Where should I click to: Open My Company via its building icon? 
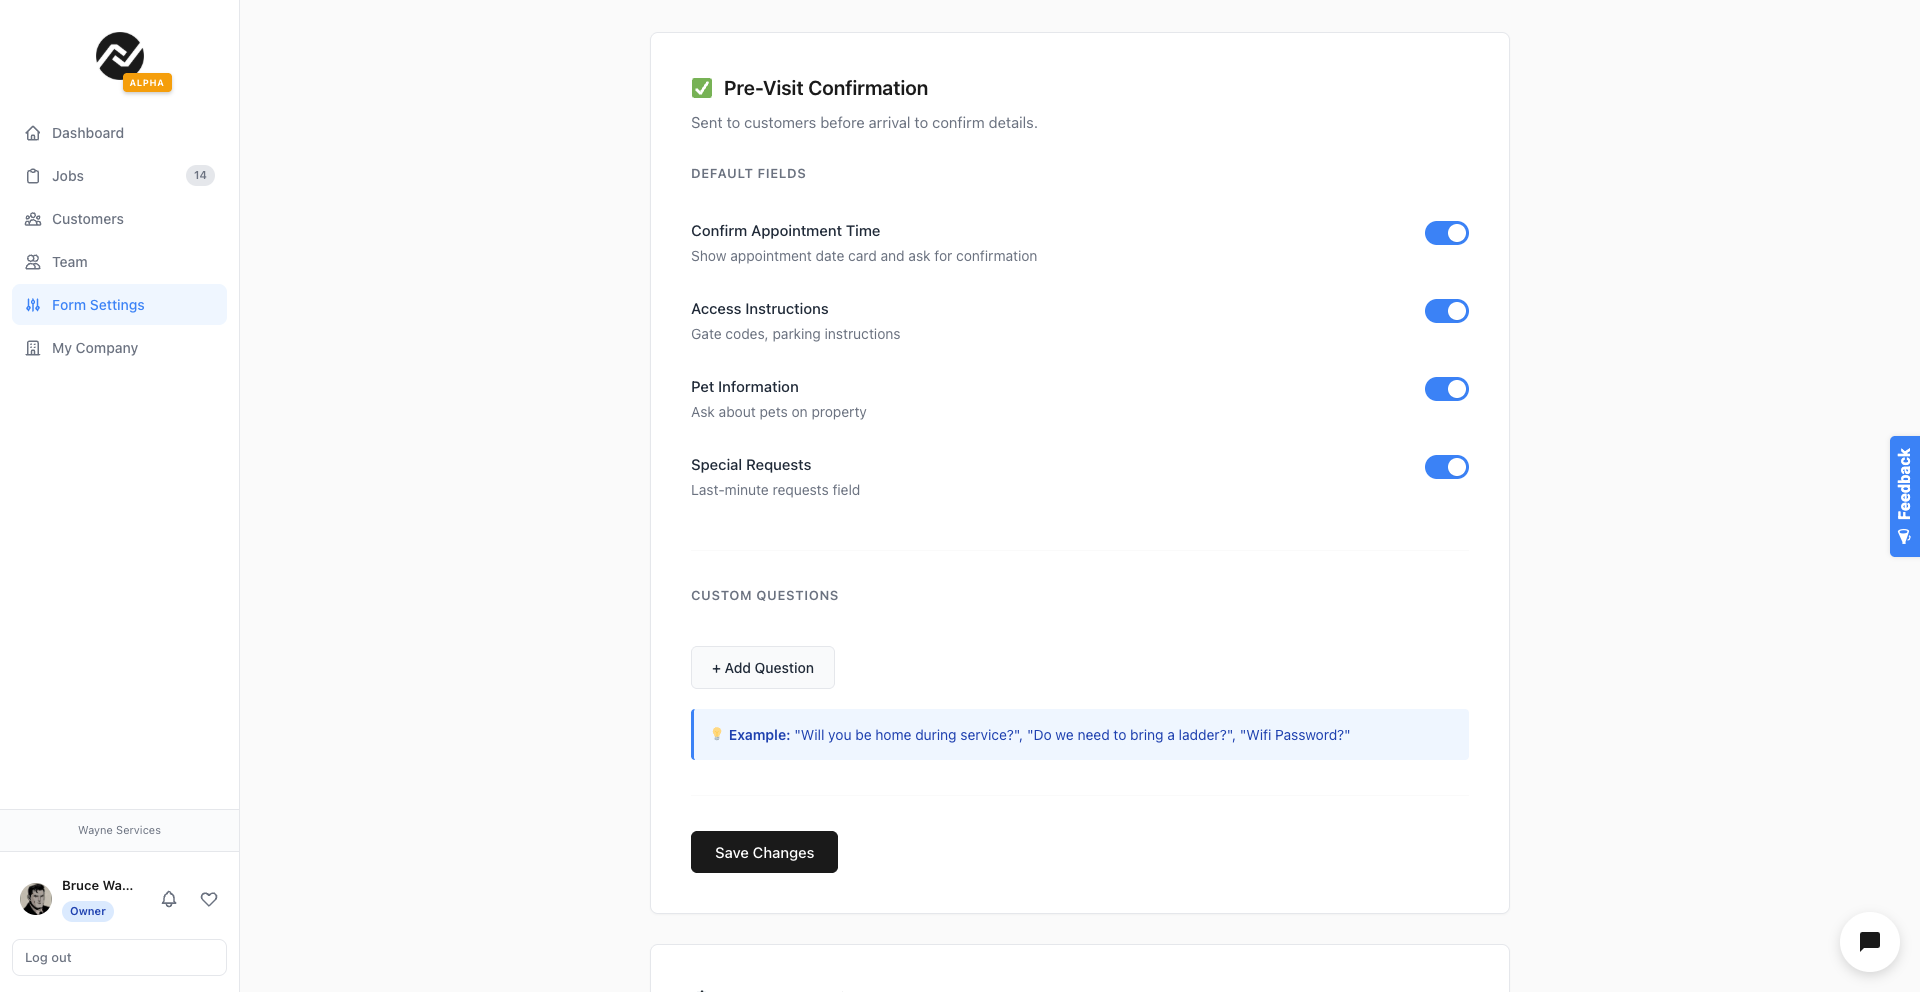pyautogui.click(x=32, y=348)
